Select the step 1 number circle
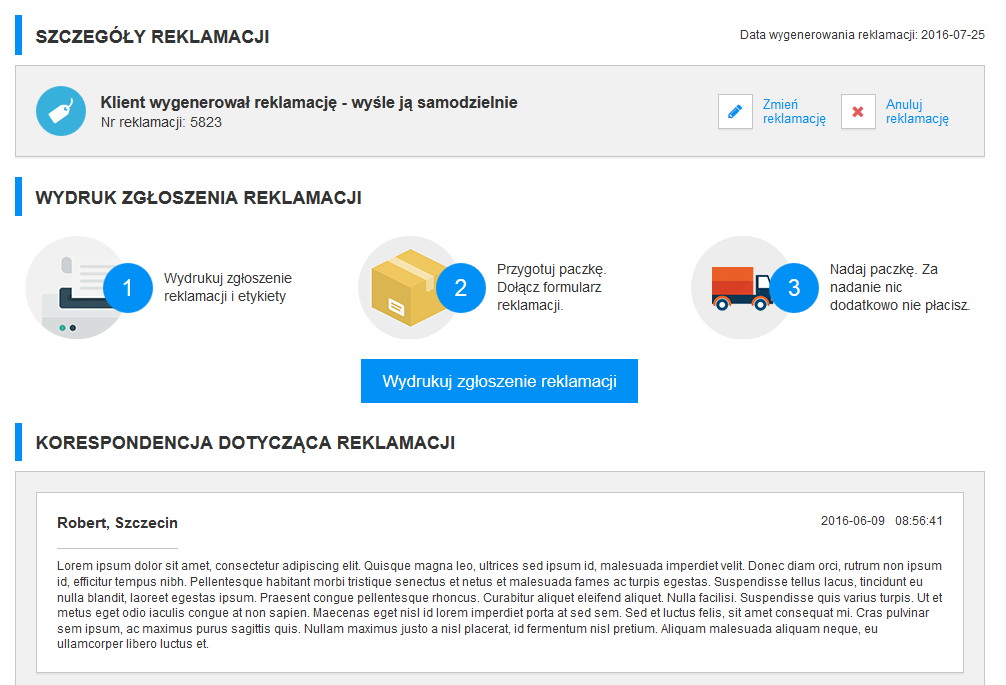Viewport: 1006px width, 685px height. click(x=127, y=288)
